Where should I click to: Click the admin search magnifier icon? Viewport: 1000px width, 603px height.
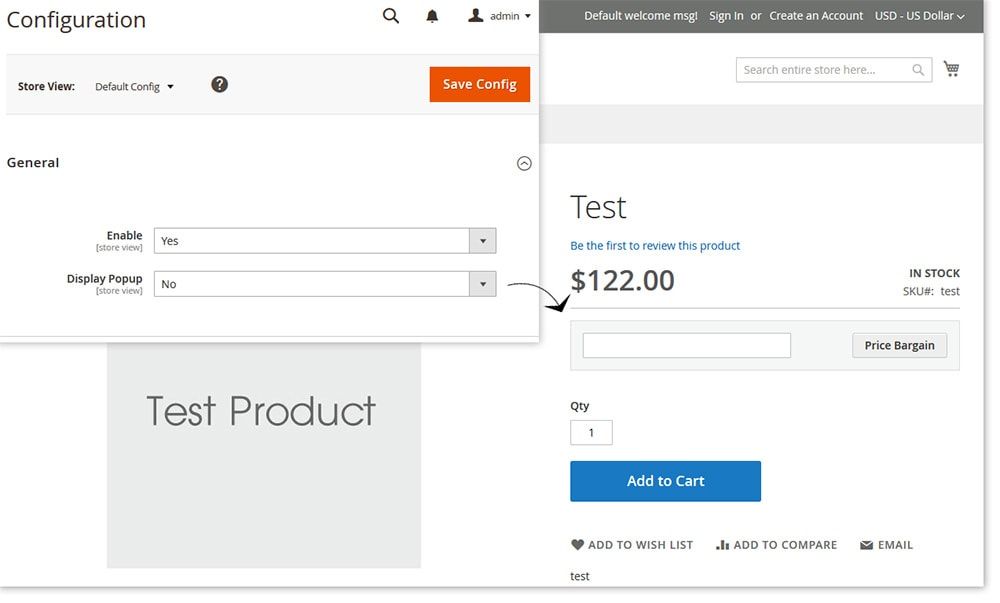(391, 16)
